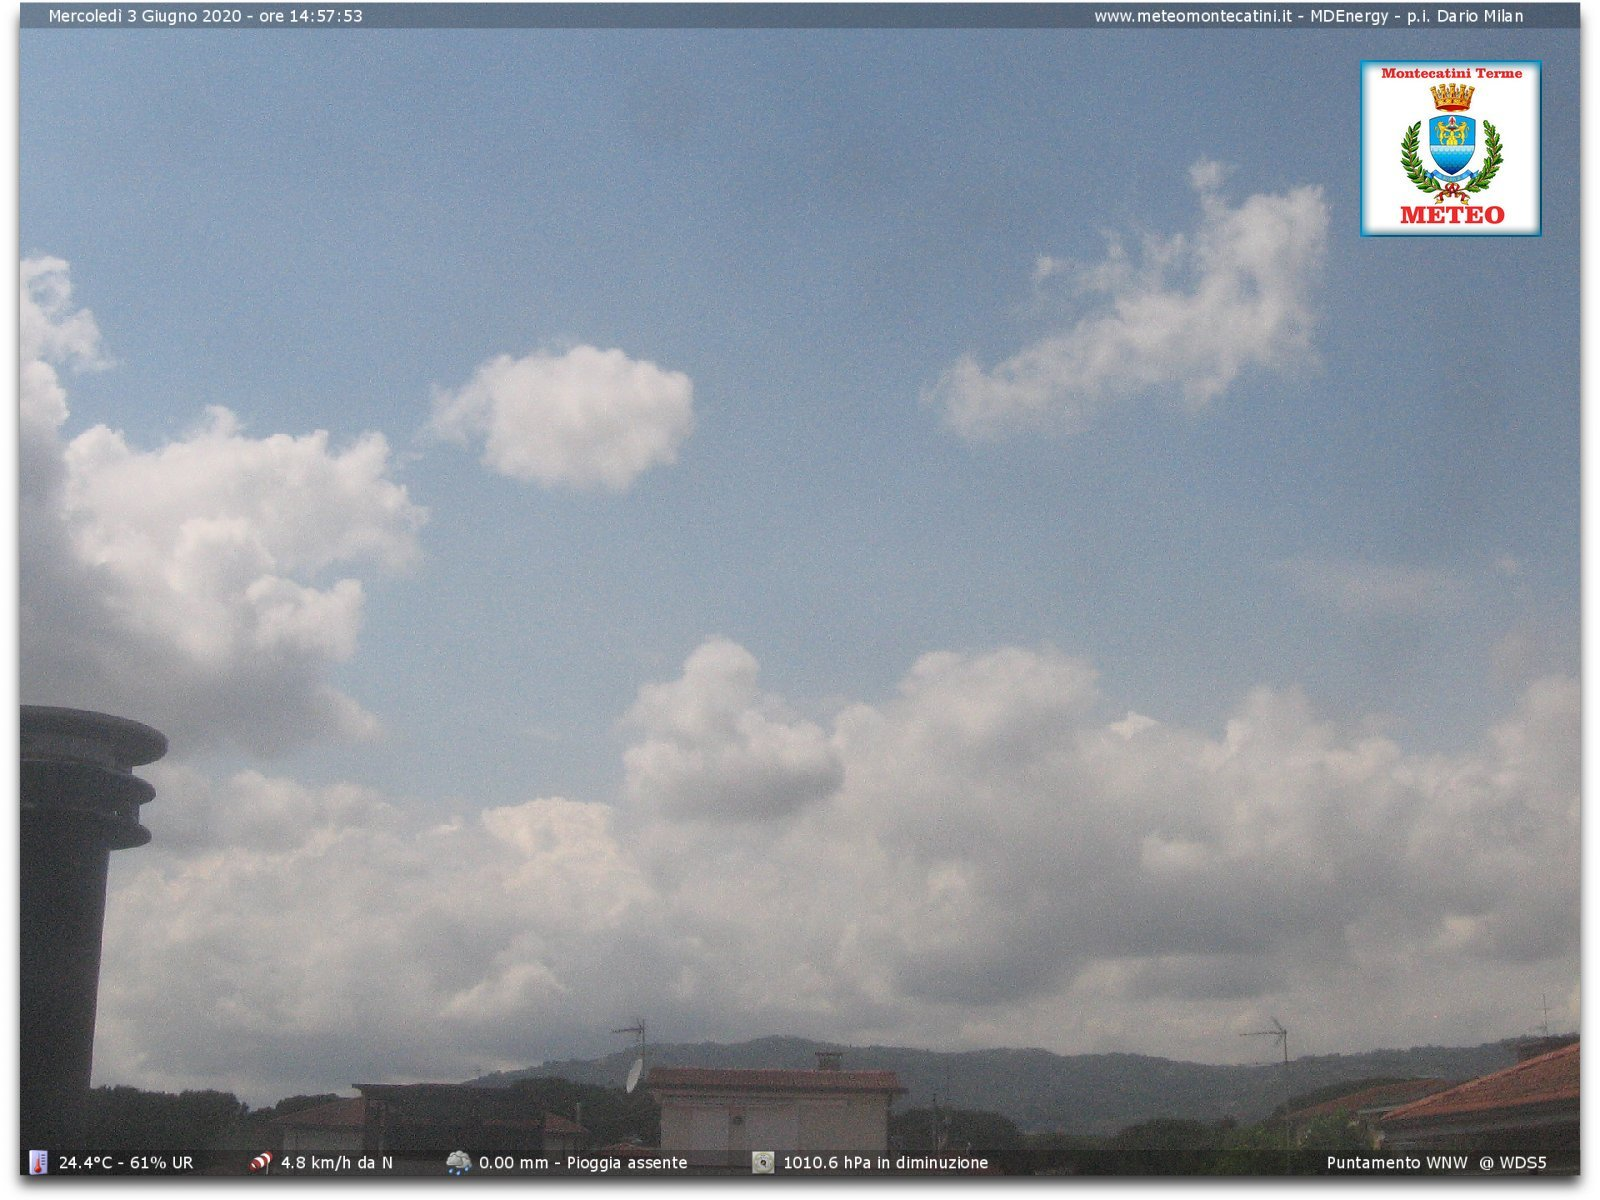Click the blue shield coat of arms
The width and height of the screenshot is (1600, 1200).
pos(1451,145)
